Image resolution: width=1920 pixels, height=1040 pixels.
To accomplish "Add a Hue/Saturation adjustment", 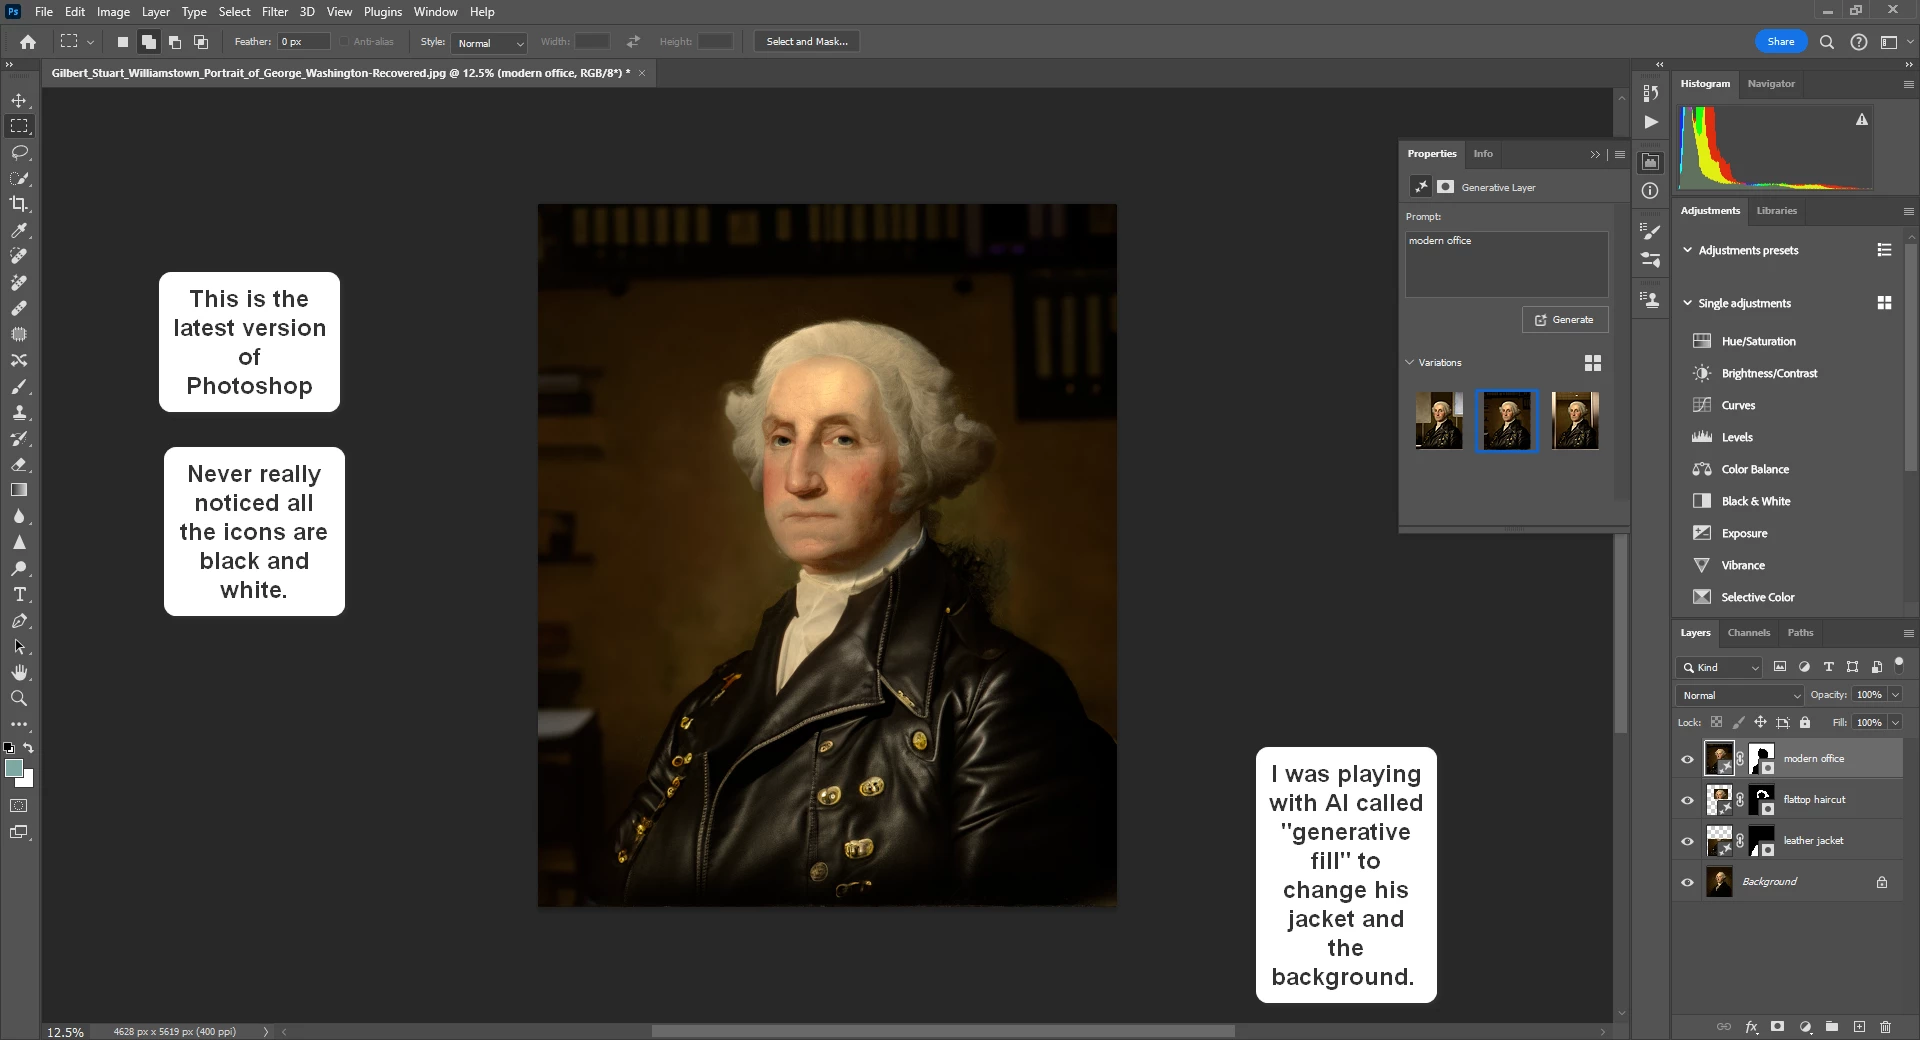I will point(1758,341).
